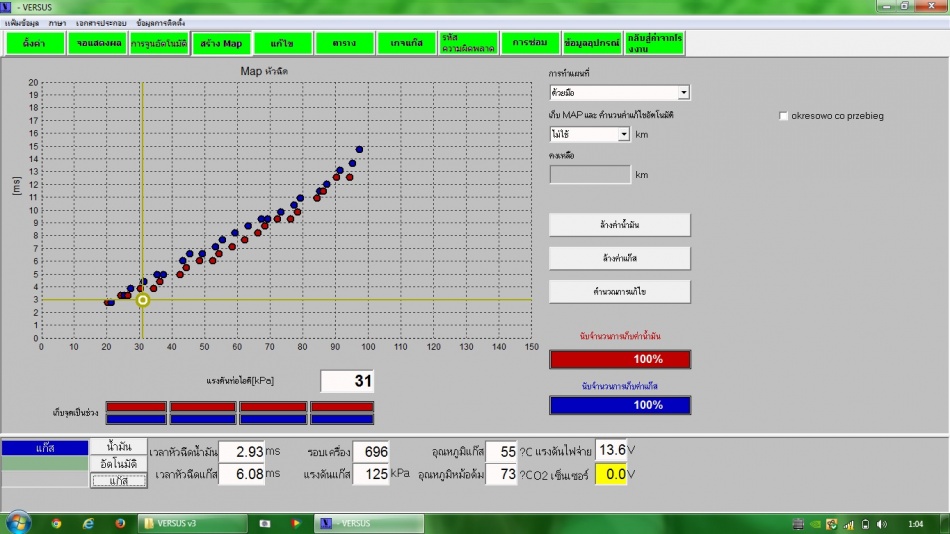Screen dimensions: 950x534
Task: Click the engine RPM value 696
Action: [x=371, y=452]
